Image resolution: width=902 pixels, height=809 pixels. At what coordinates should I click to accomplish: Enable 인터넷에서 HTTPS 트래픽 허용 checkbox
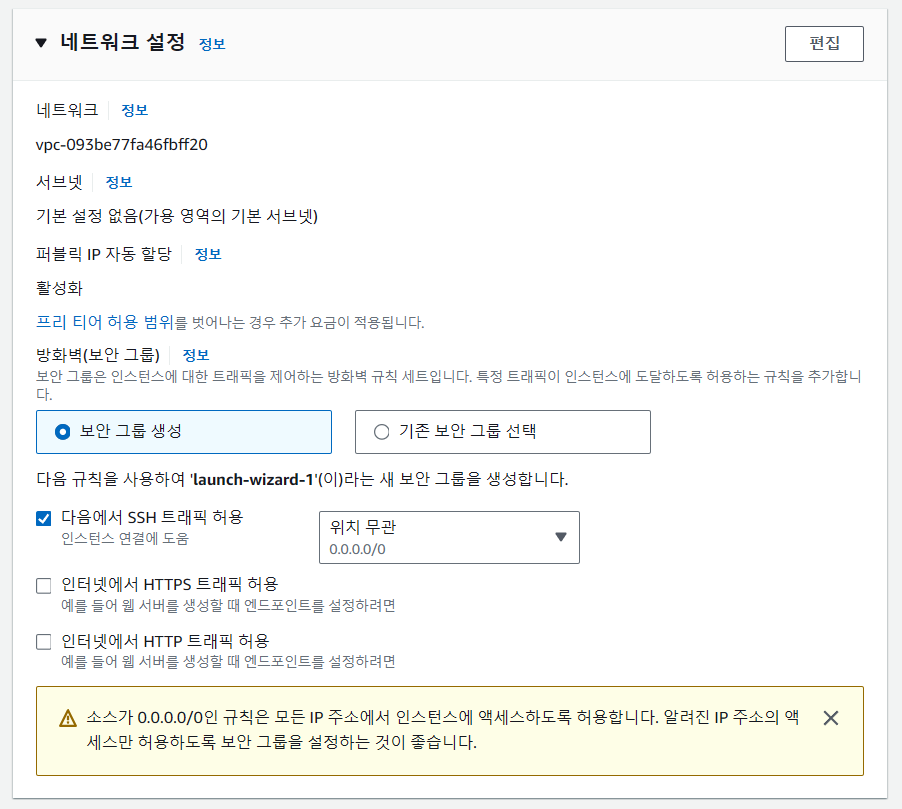tap(44, 586)
